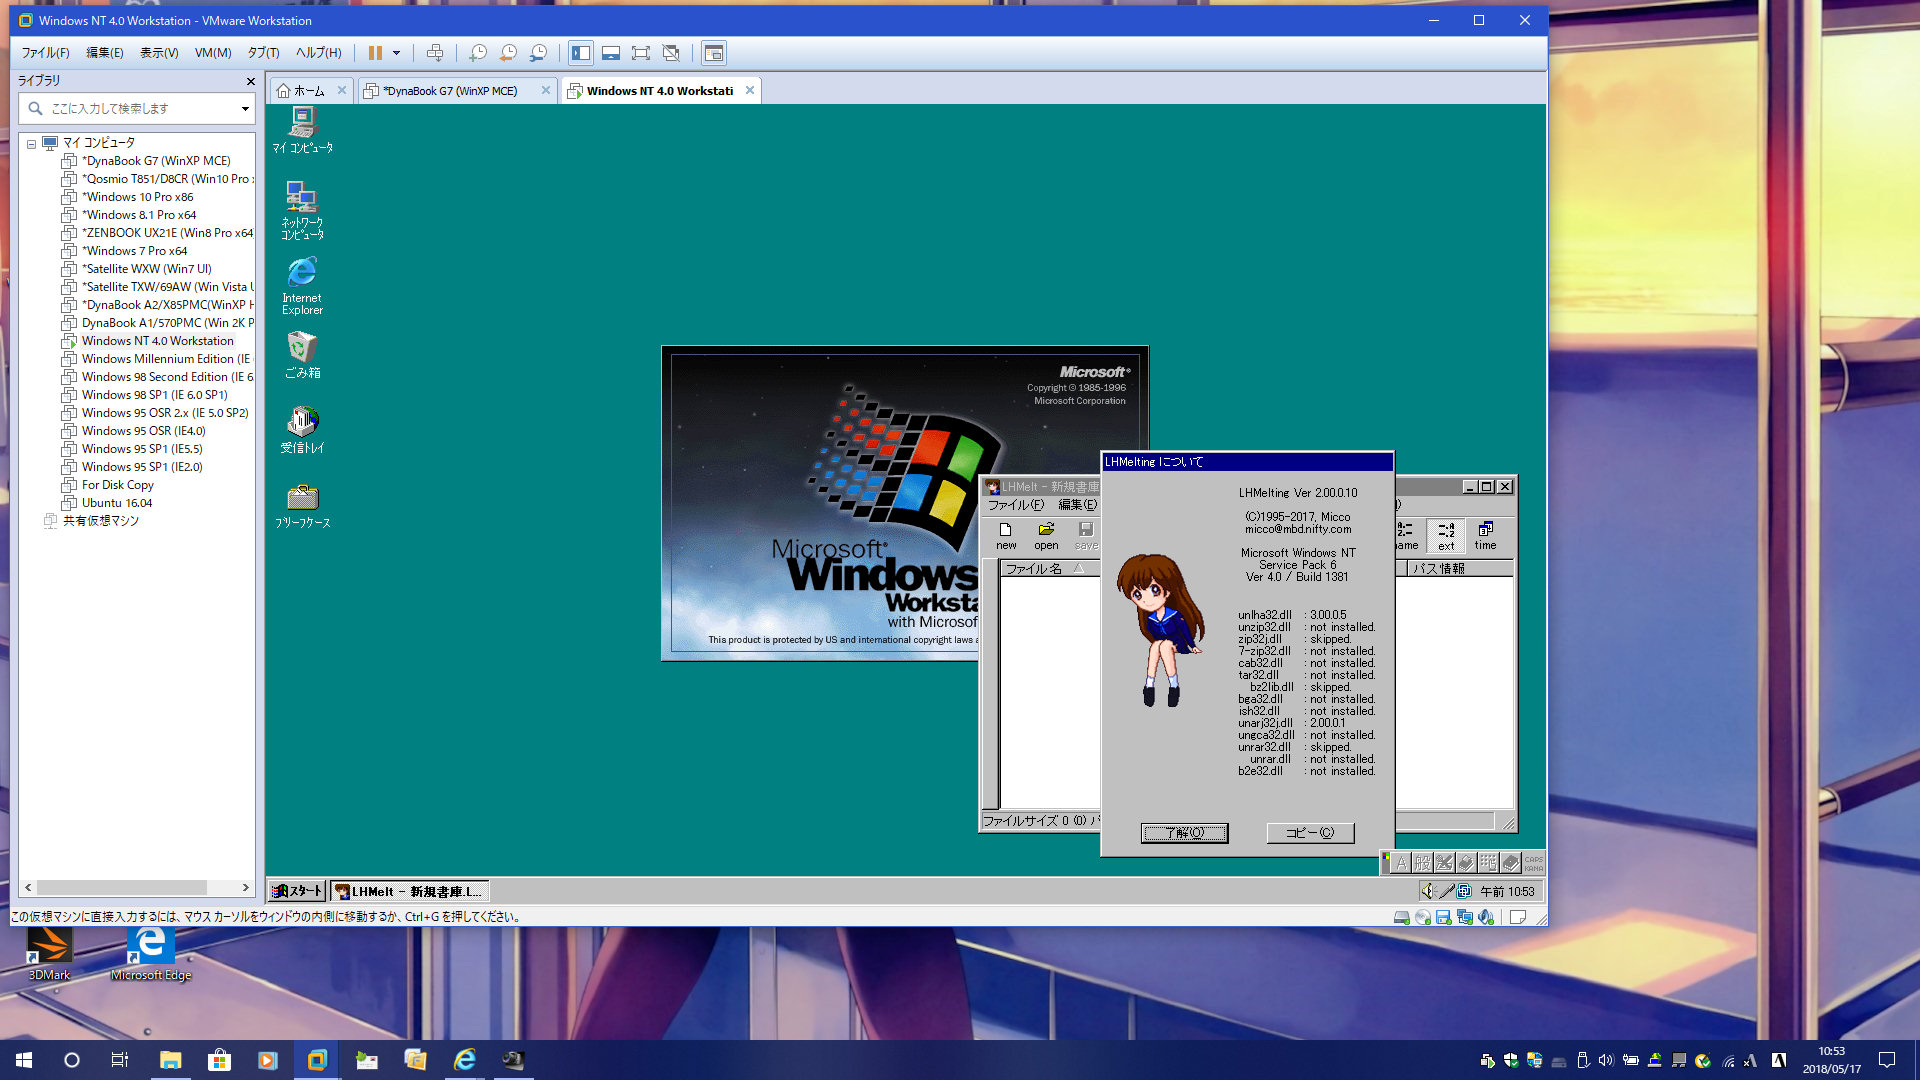Click the ext sort icon in LHMelt

pyautogui.click(x=1446, y=536)
